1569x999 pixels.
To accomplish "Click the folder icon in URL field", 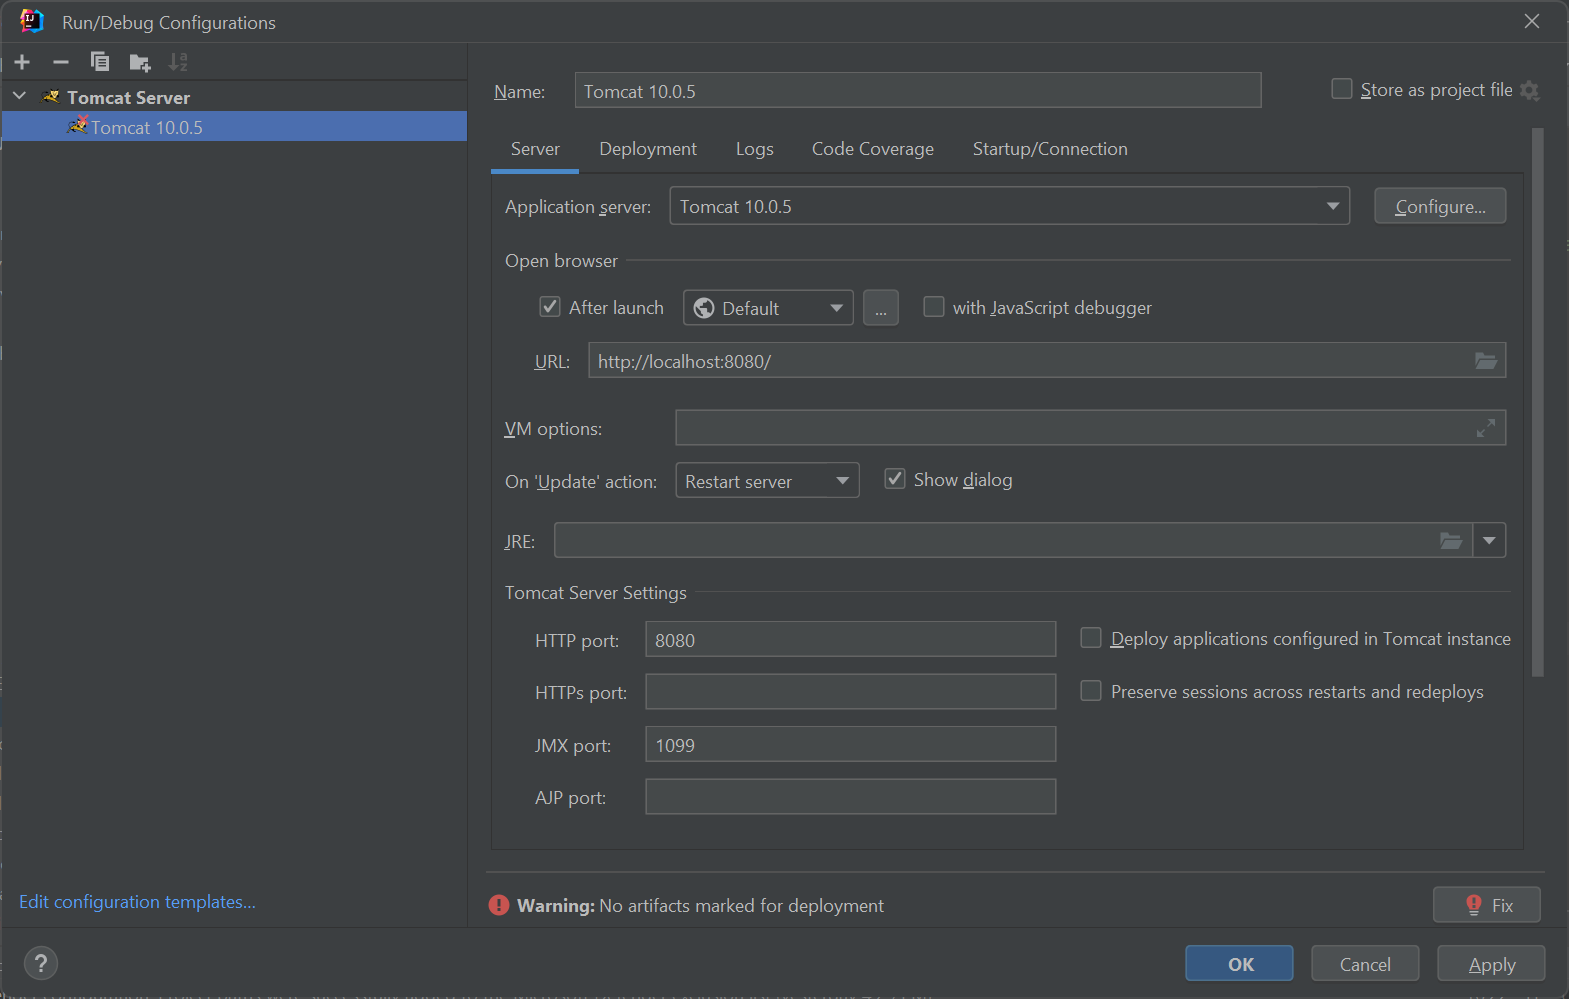I will 1486,361.
